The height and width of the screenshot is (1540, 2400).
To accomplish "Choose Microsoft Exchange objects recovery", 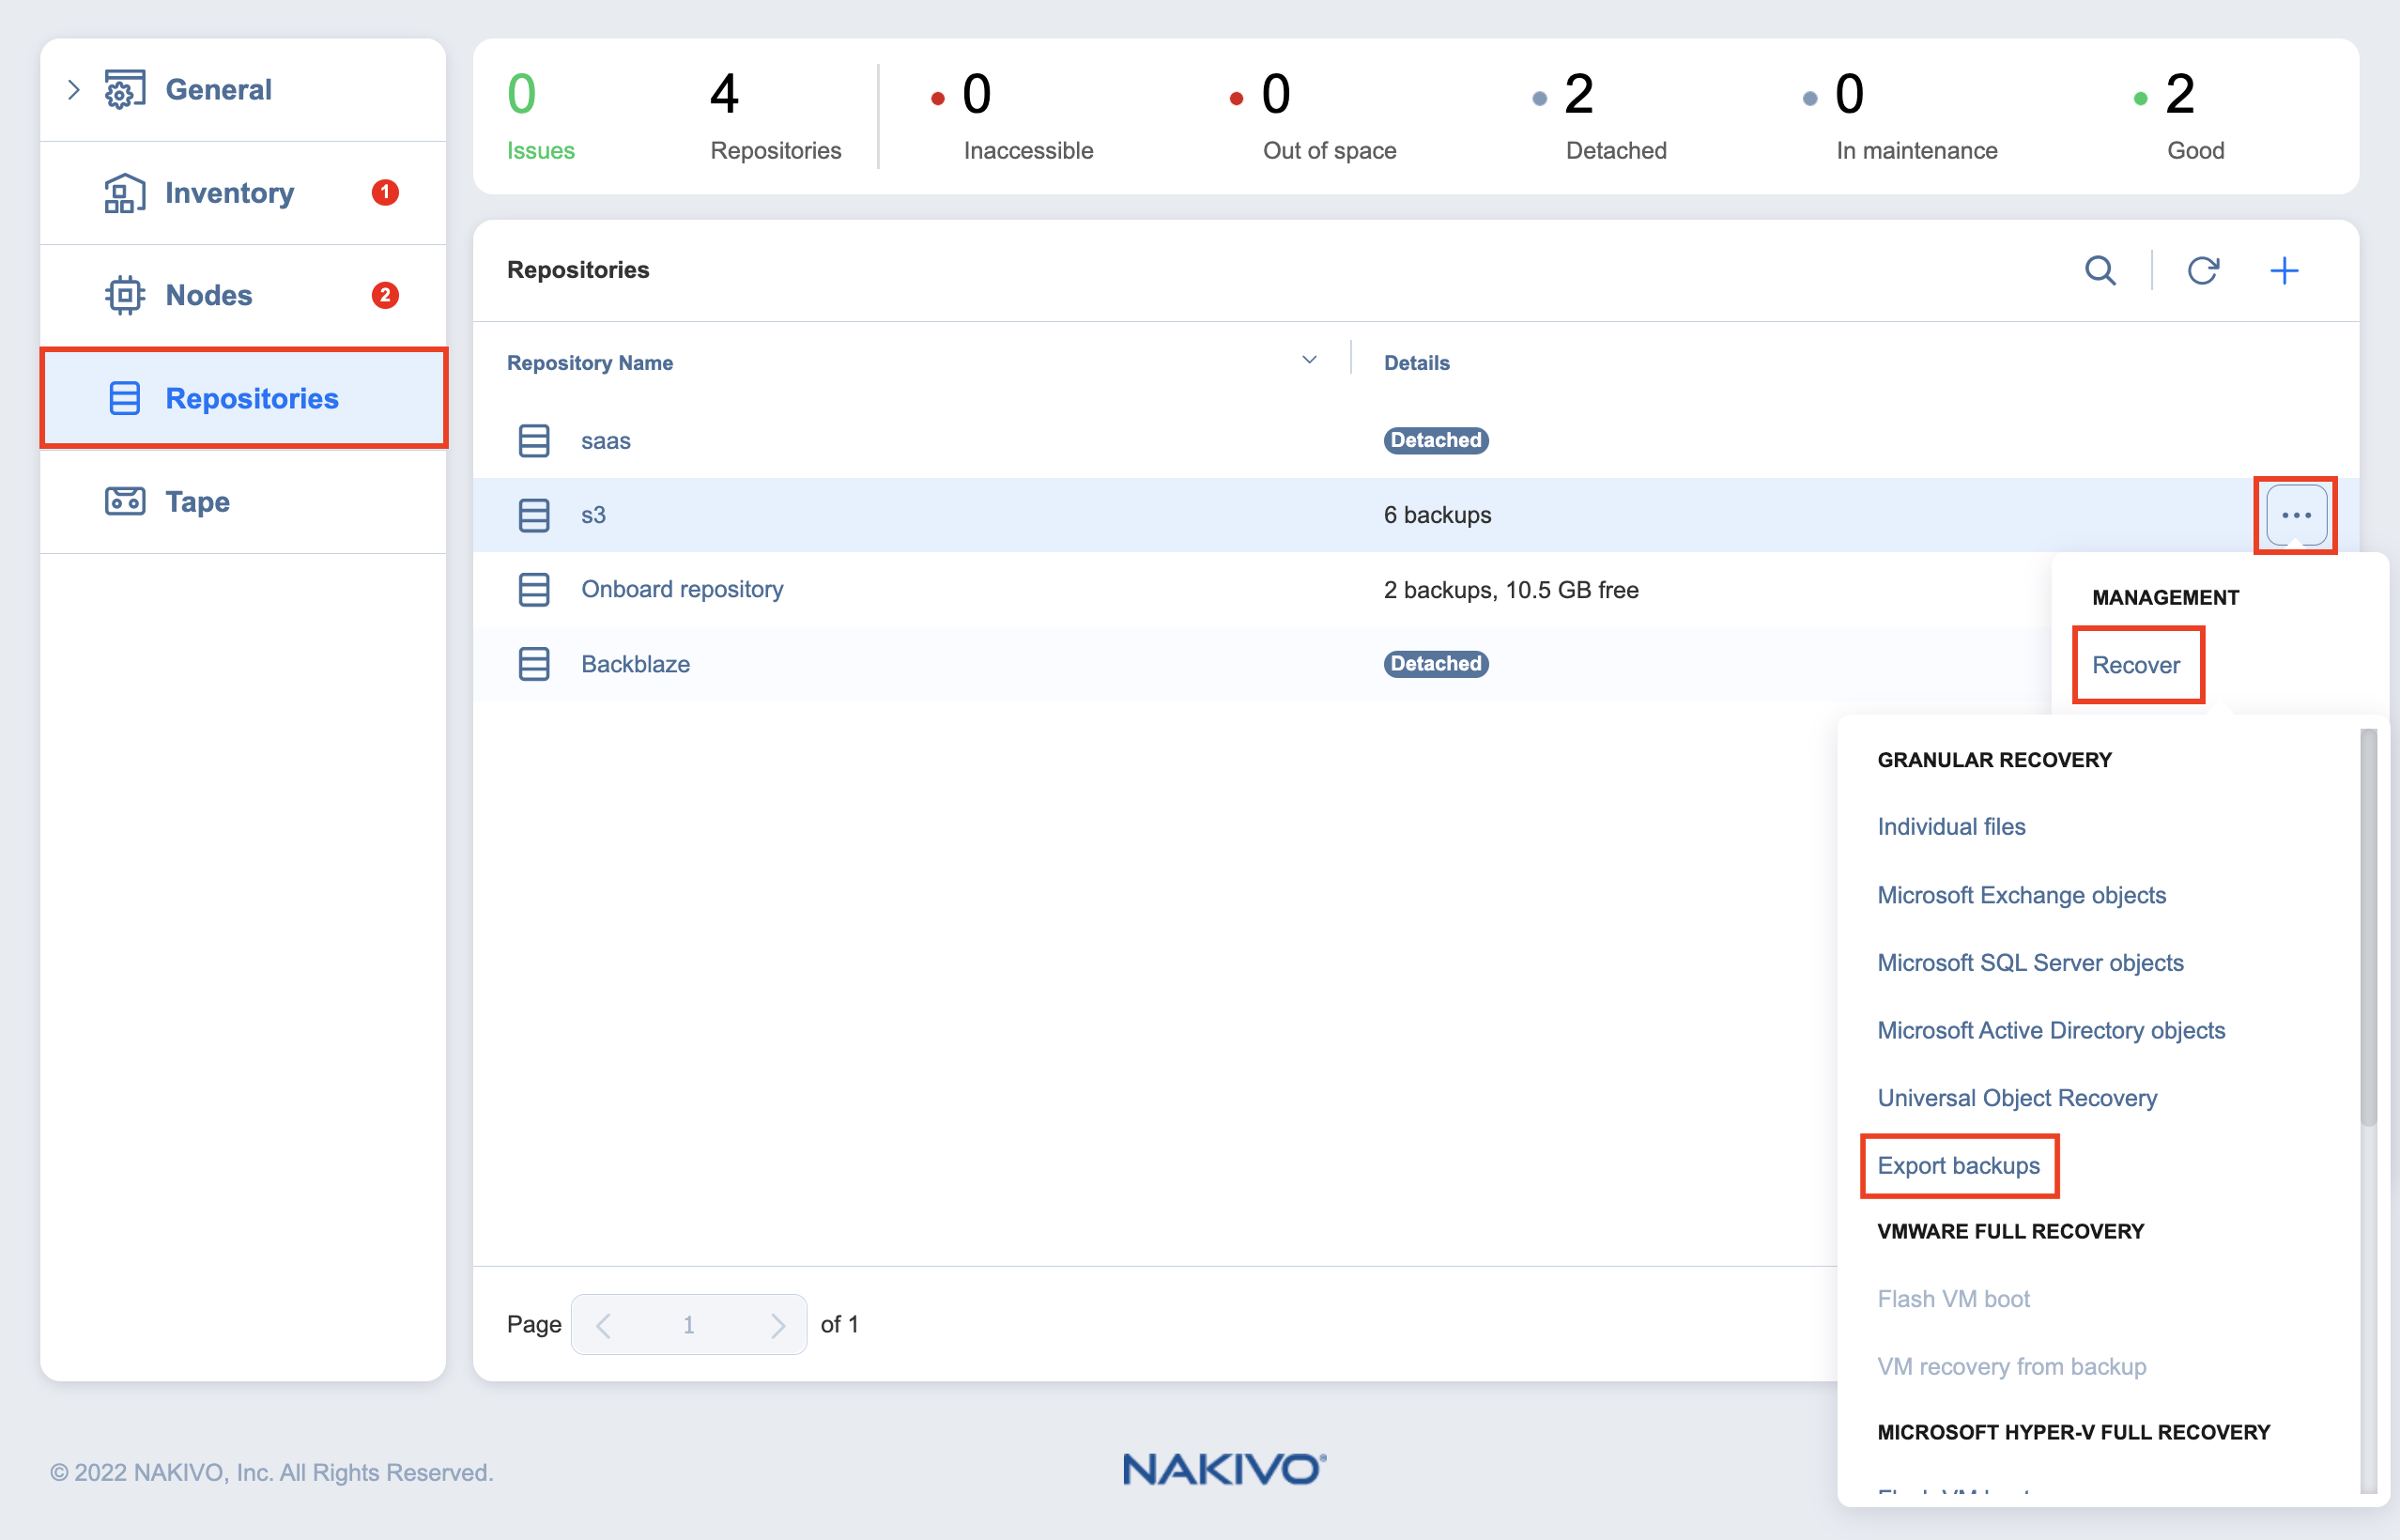I will 2021,895.
